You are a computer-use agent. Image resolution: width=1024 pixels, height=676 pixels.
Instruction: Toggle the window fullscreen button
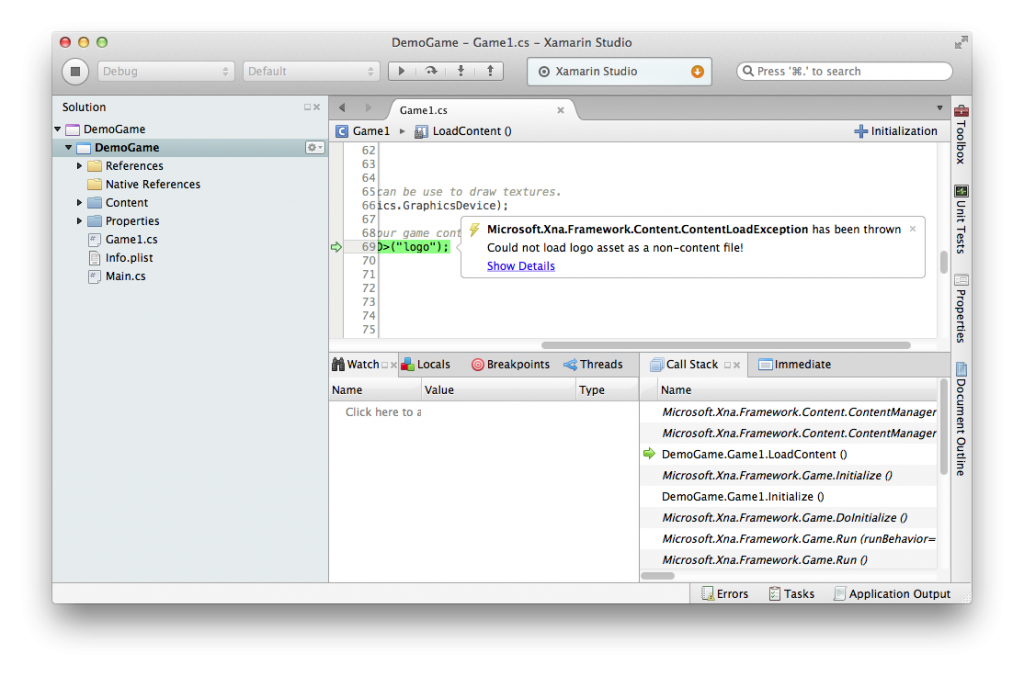(960, 42)
